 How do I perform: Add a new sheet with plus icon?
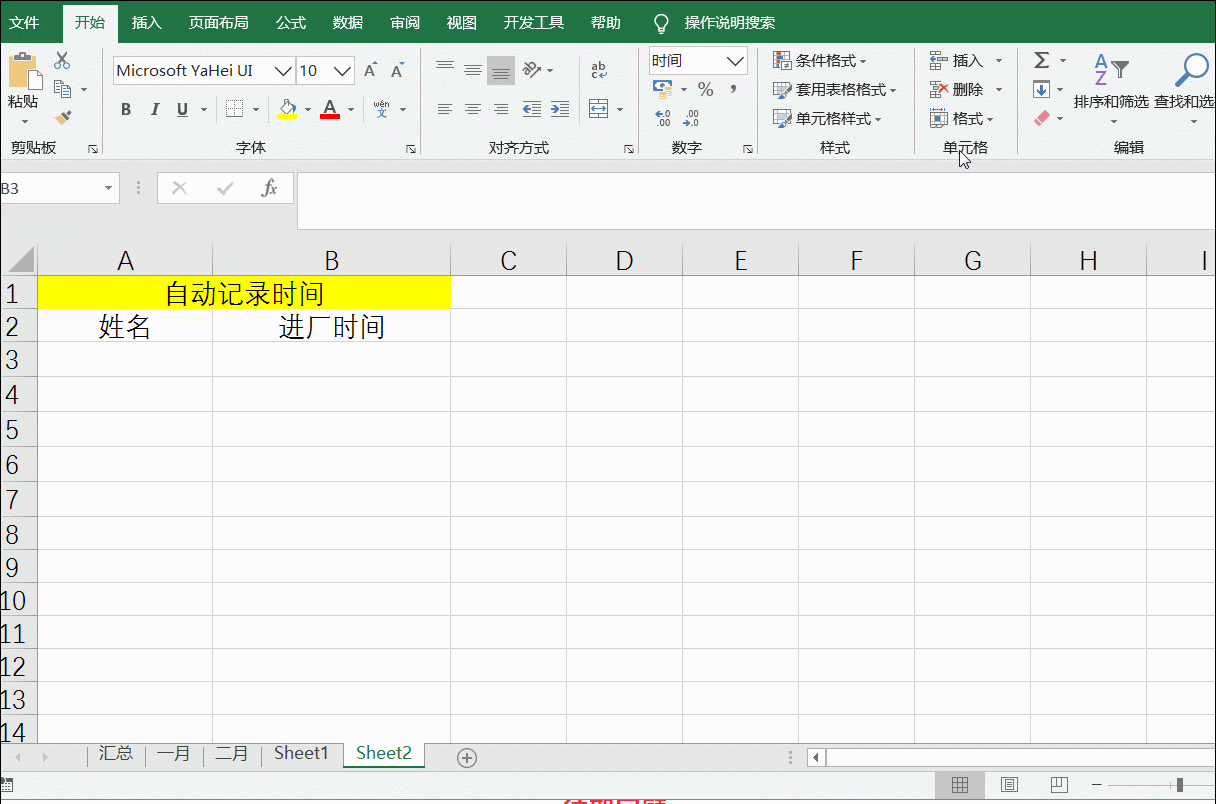click(466, 758)
